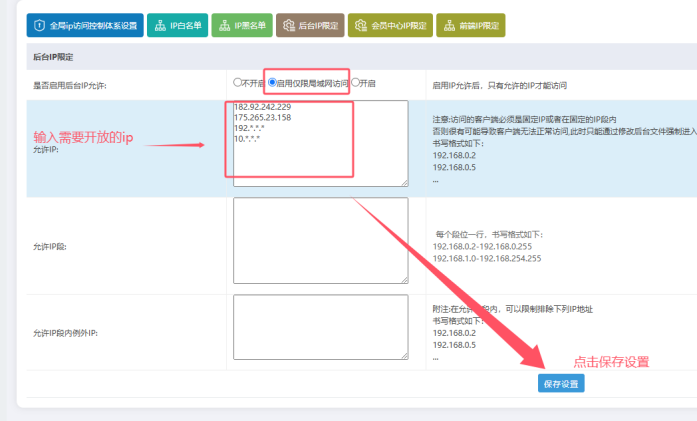Select the 不开启 radio option
697x421 pixels.
pyautogui.click(x=237, y=83)
